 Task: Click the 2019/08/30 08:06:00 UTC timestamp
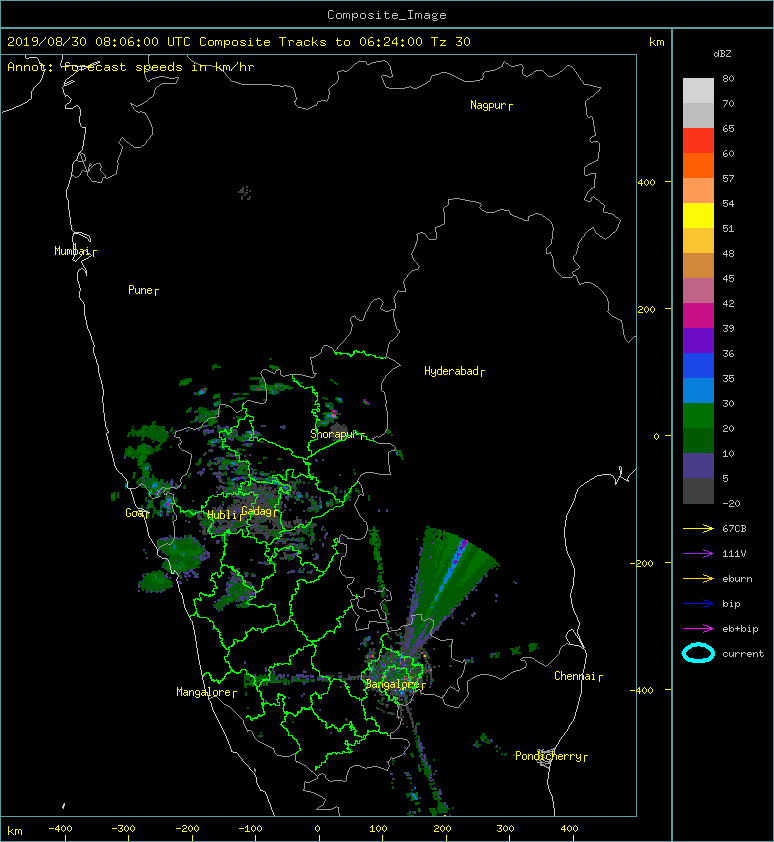point(98,42)
